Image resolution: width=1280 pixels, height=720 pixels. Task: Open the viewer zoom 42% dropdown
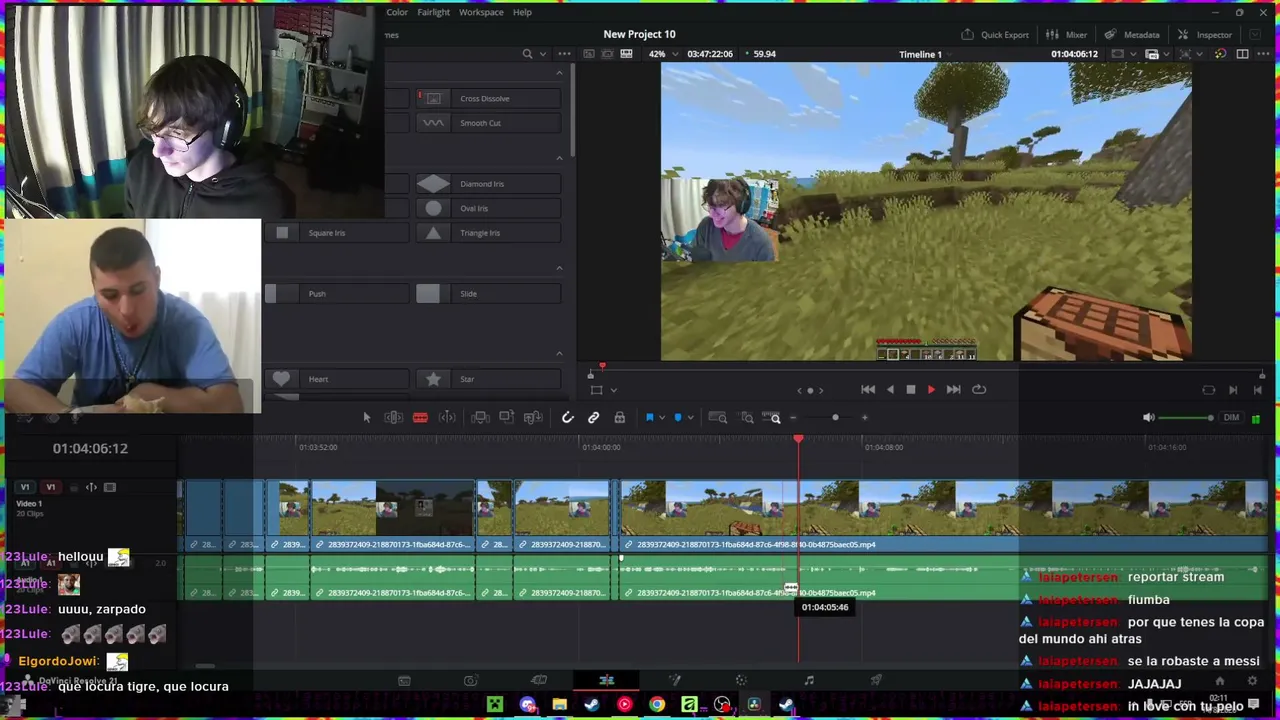click(662, 54)
